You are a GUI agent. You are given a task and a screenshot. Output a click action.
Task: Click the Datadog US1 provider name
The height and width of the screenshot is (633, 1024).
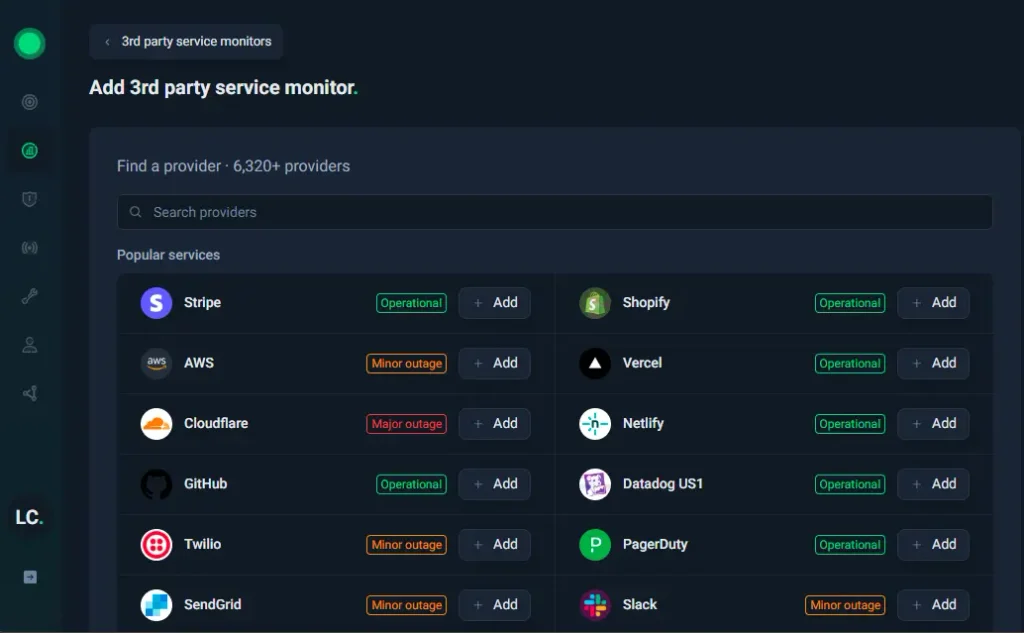point(663,484)
